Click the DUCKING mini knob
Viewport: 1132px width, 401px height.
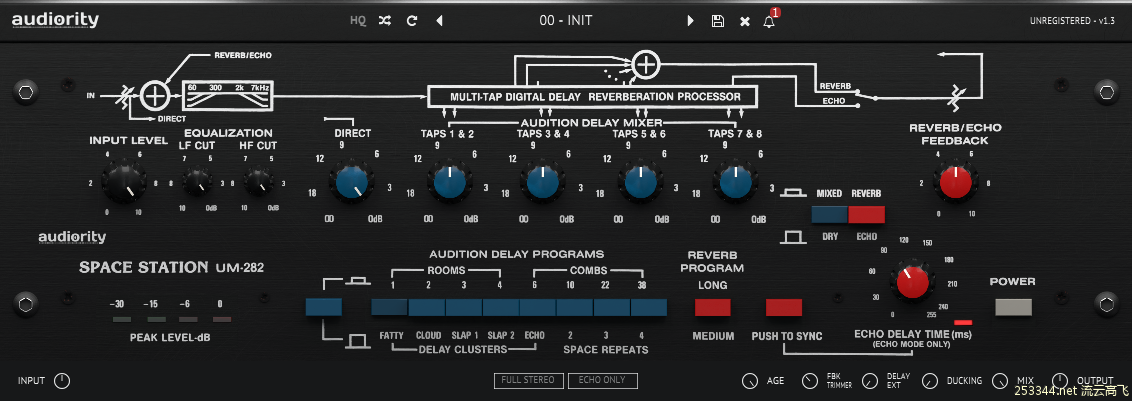[x=931, y=381]
